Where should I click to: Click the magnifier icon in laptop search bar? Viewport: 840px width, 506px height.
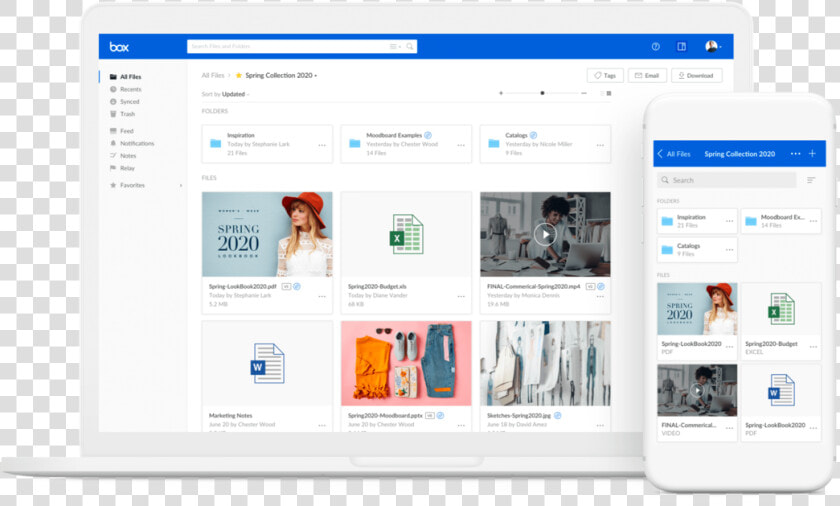pos(410,47)
